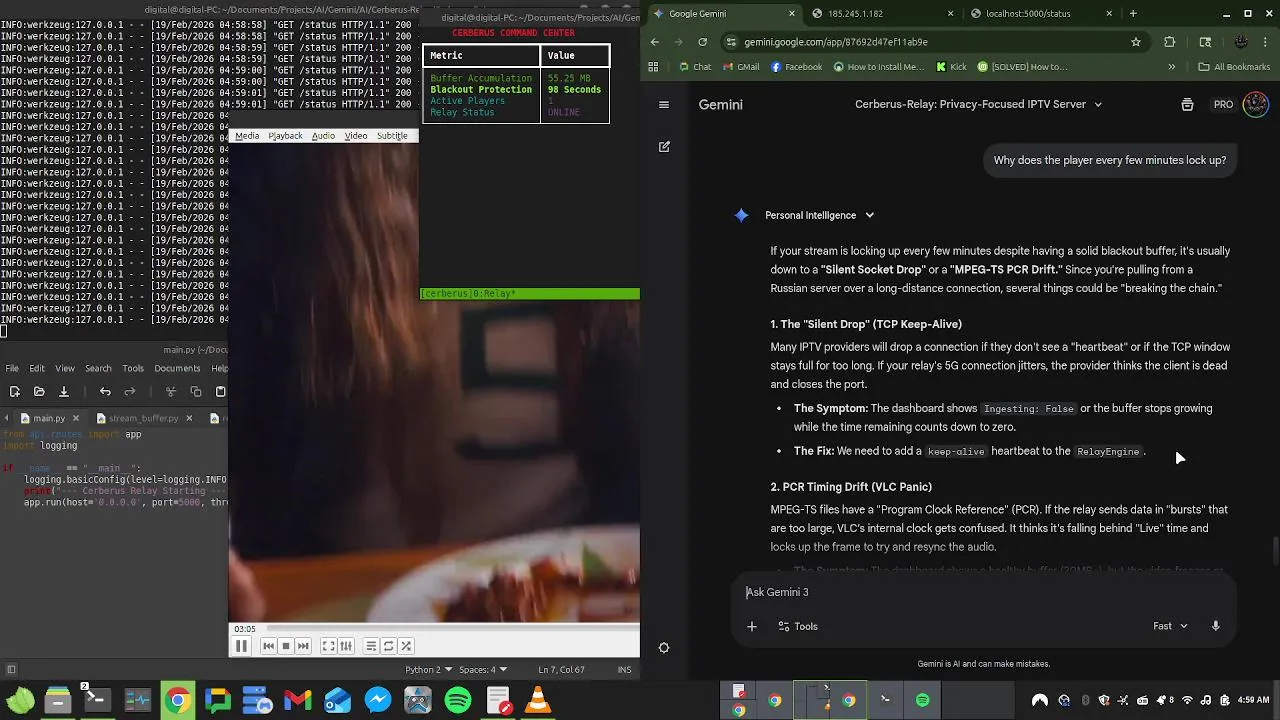Open the File menu in the text editor
1280x720 pixels.
click(x=12, y=368)
